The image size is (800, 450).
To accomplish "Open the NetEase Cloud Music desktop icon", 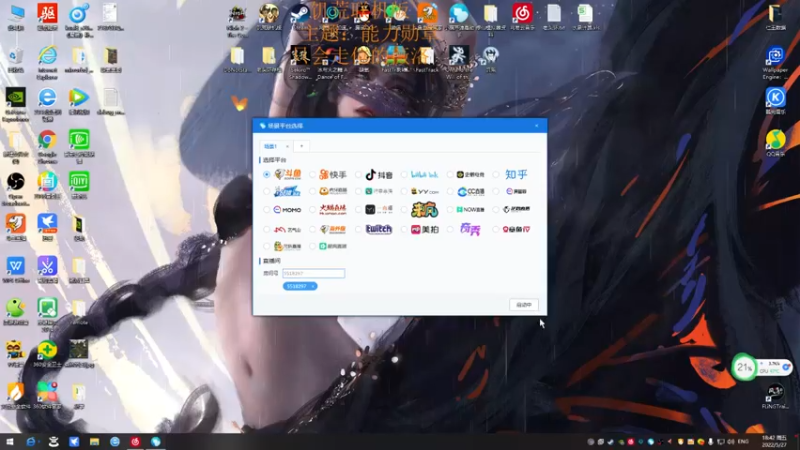I will 522,17.
